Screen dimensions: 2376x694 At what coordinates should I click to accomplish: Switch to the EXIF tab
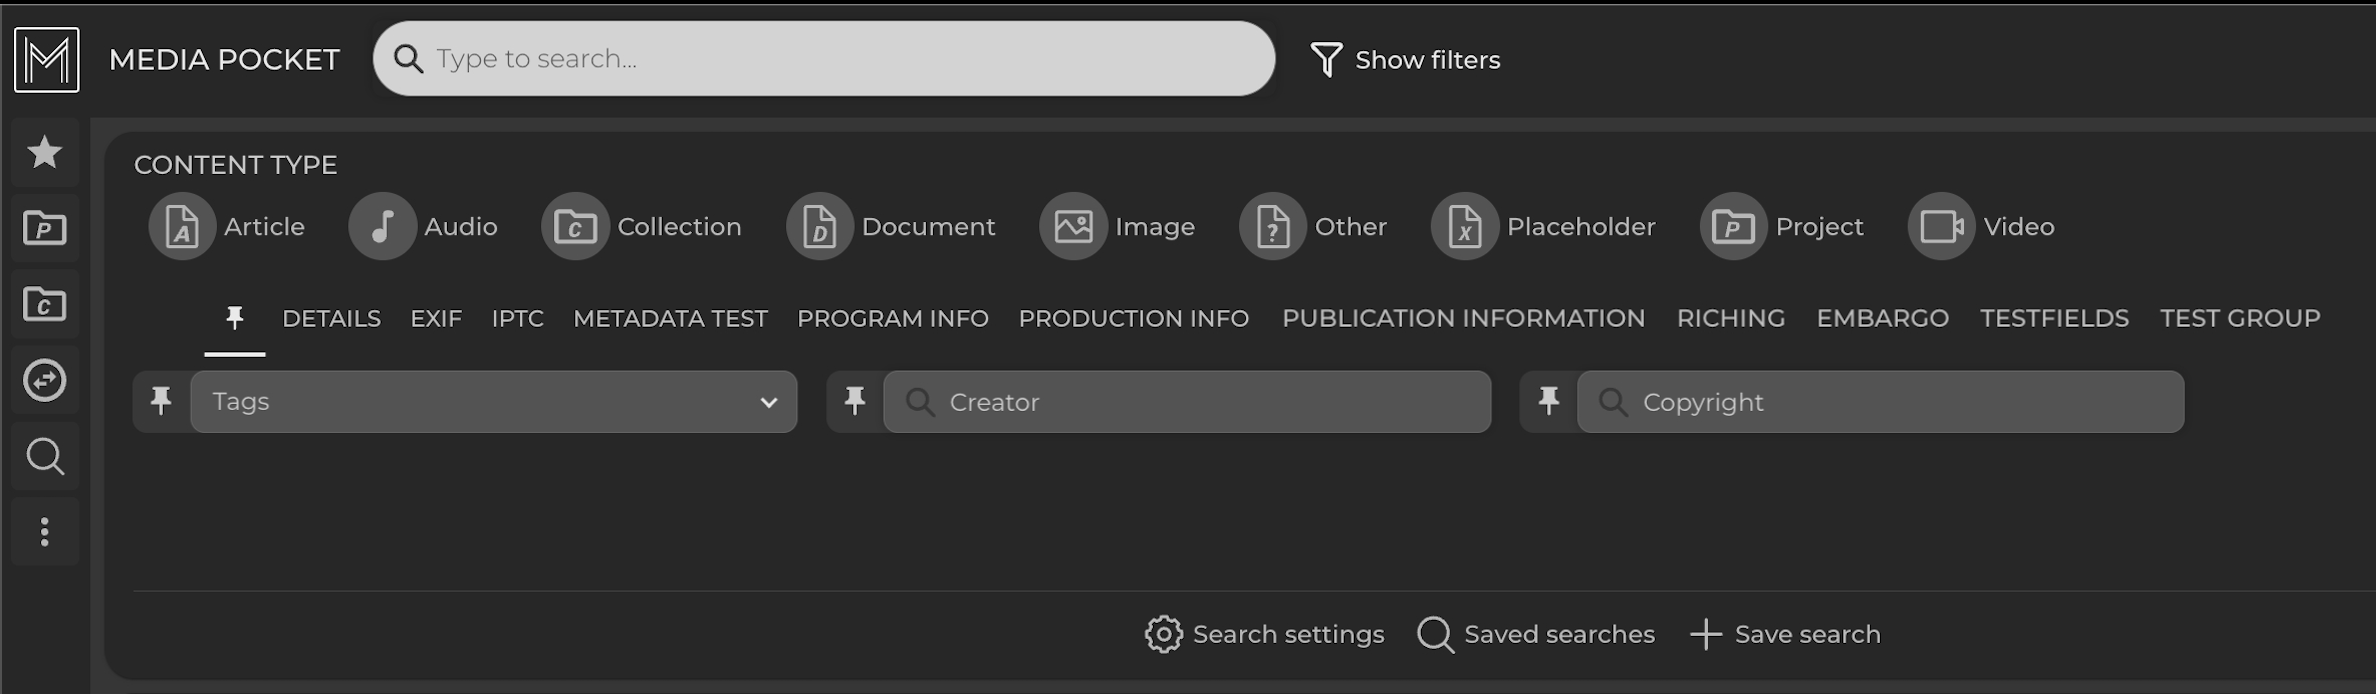(x=436, y=319)
